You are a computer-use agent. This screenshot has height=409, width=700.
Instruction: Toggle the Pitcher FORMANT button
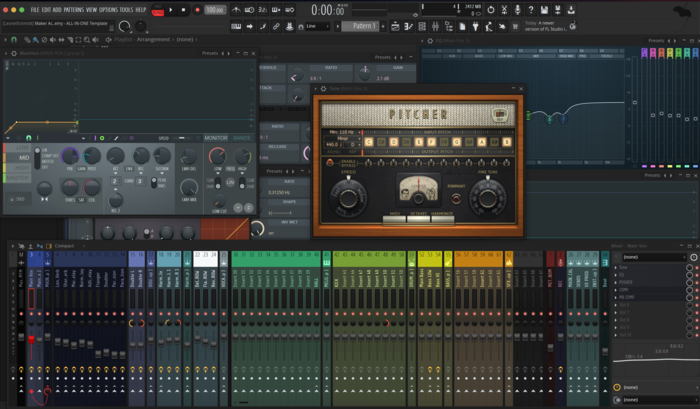[x=456, y=198]
